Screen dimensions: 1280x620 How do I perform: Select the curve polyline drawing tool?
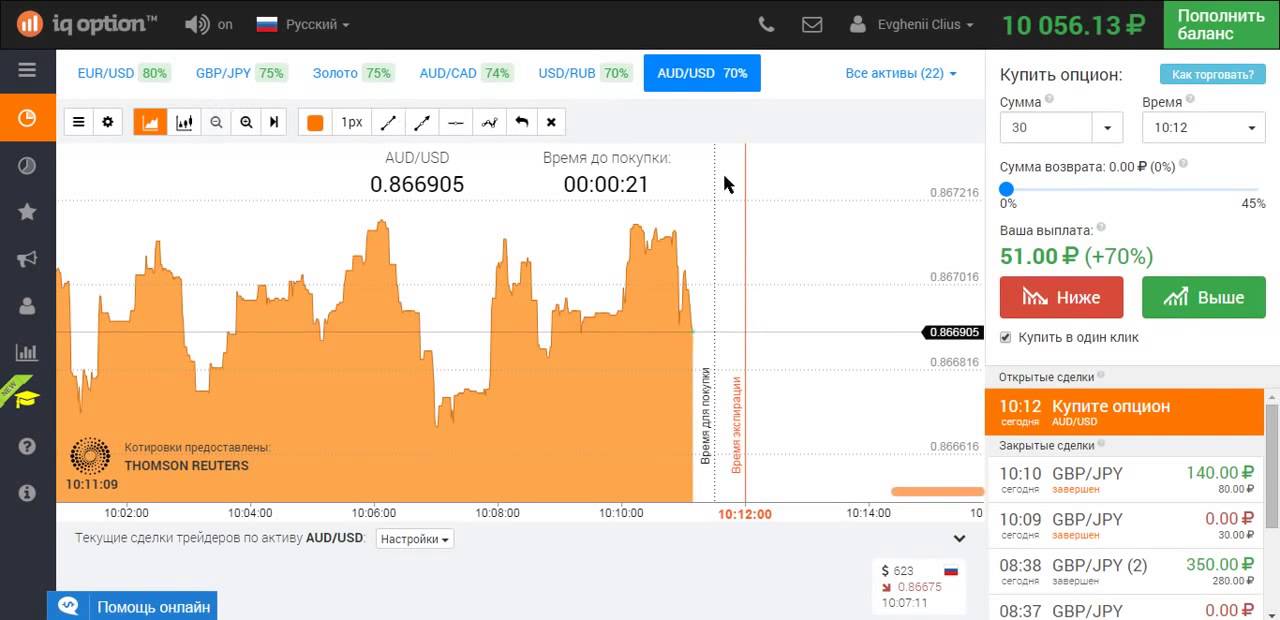(489, 122)
